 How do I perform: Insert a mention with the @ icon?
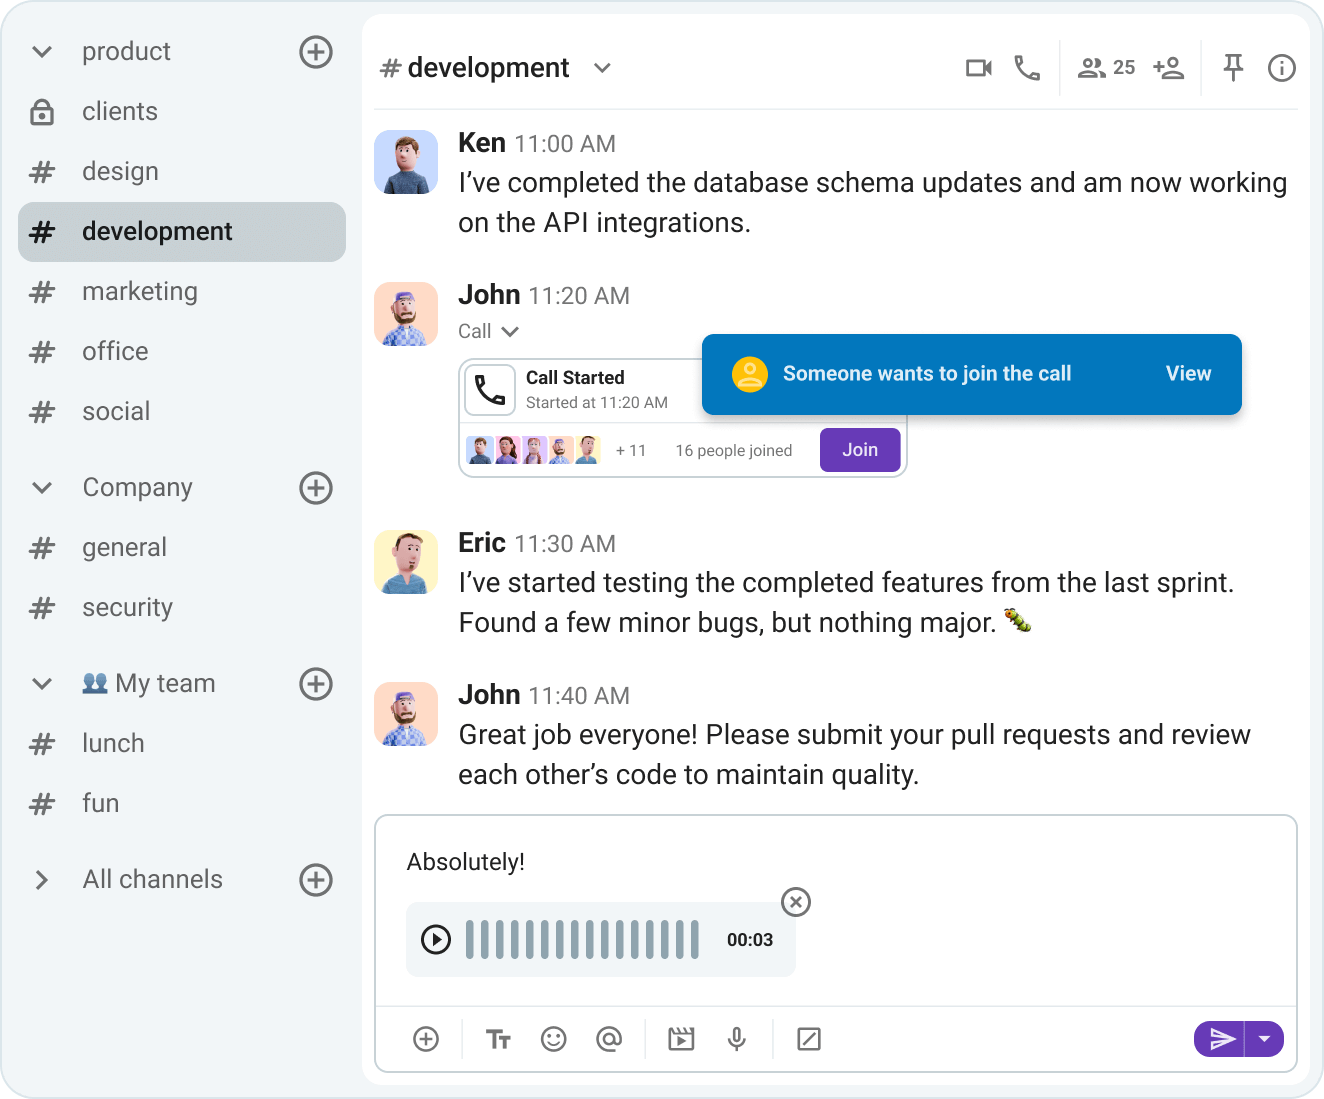coord(608,1039)
